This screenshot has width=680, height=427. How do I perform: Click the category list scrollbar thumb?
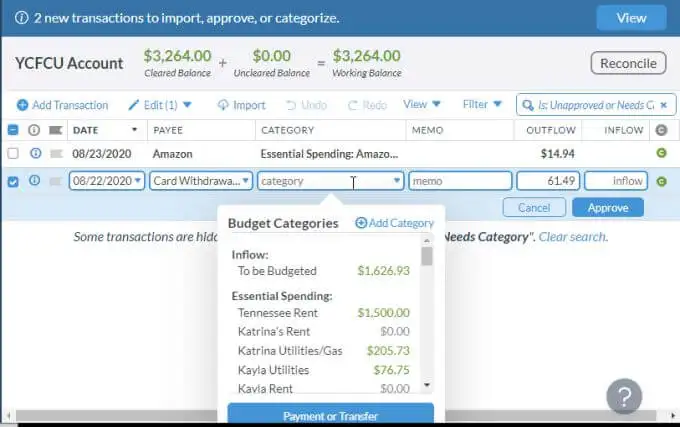tap(427, 256)
